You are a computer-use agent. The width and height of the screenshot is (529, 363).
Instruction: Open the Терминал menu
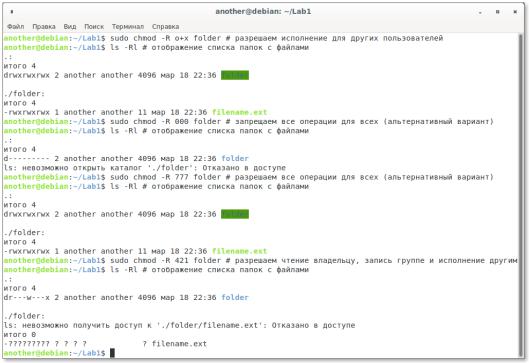(128, 26)
